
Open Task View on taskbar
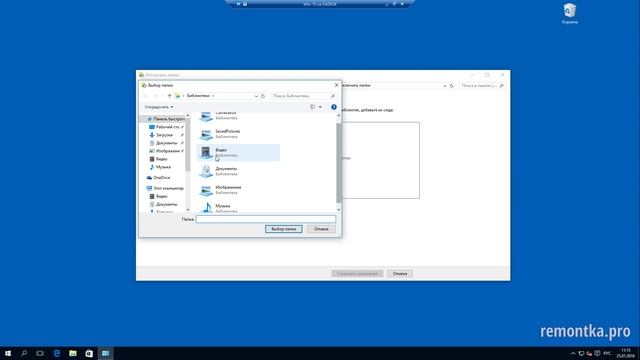point(40,353)
